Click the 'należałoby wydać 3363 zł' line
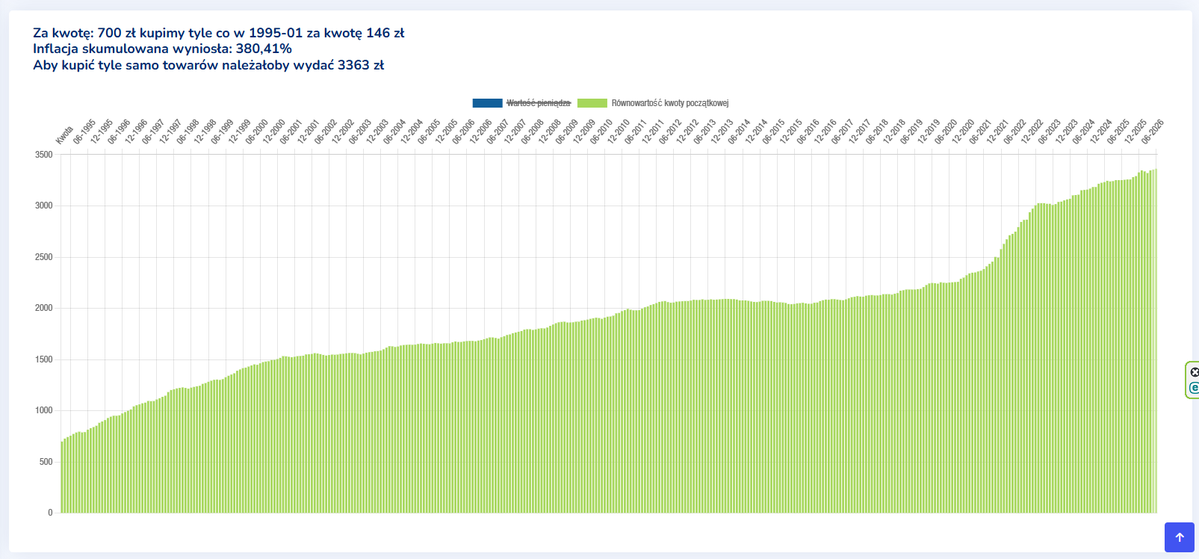Viewport: 1199px width, 559px height. (x=209, y=66)
